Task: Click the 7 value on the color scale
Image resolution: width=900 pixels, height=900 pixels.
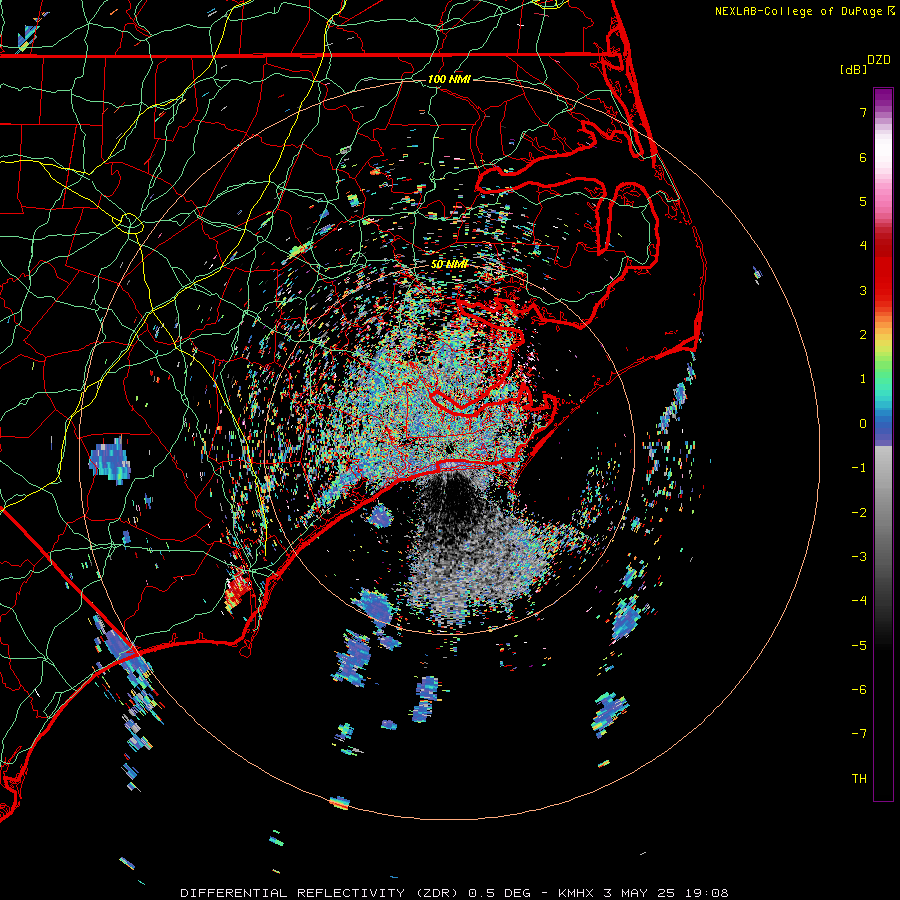Action: click(863, 112)
